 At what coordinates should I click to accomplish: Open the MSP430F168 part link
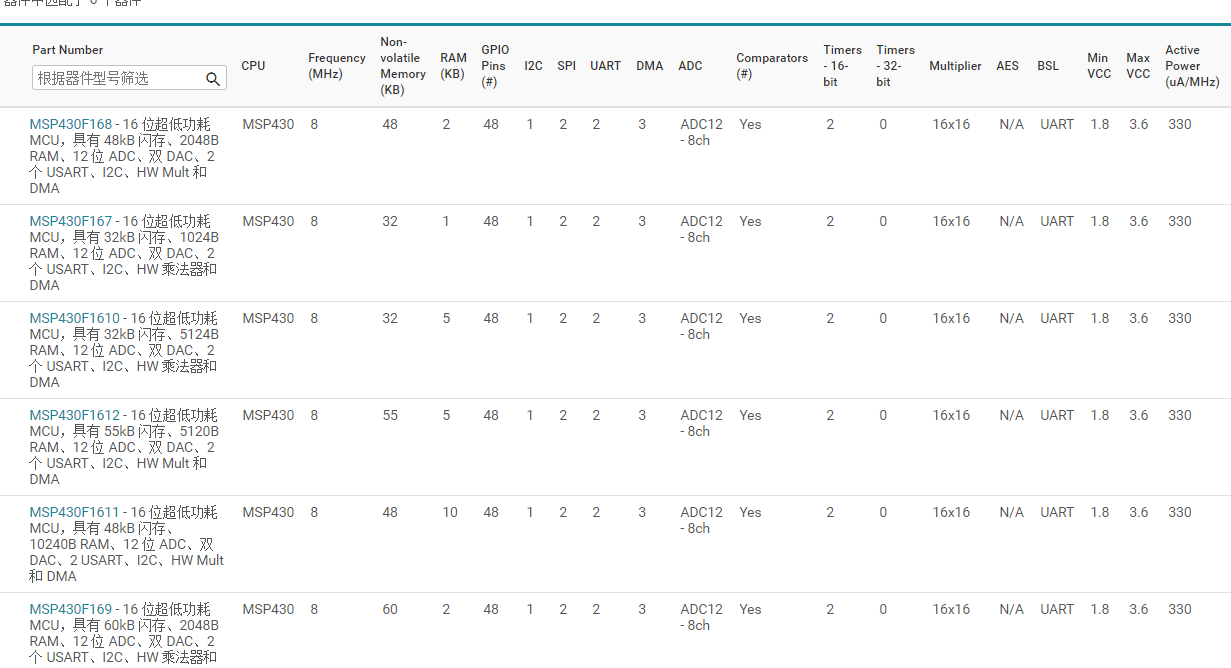pos(71,124)
